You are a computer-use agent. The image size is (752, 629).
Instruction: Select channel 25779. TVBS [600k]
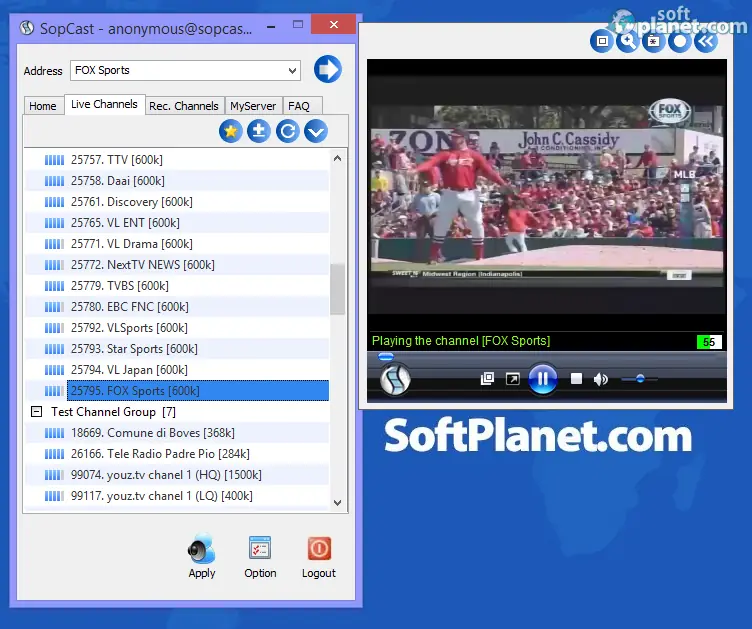[177, 286]
